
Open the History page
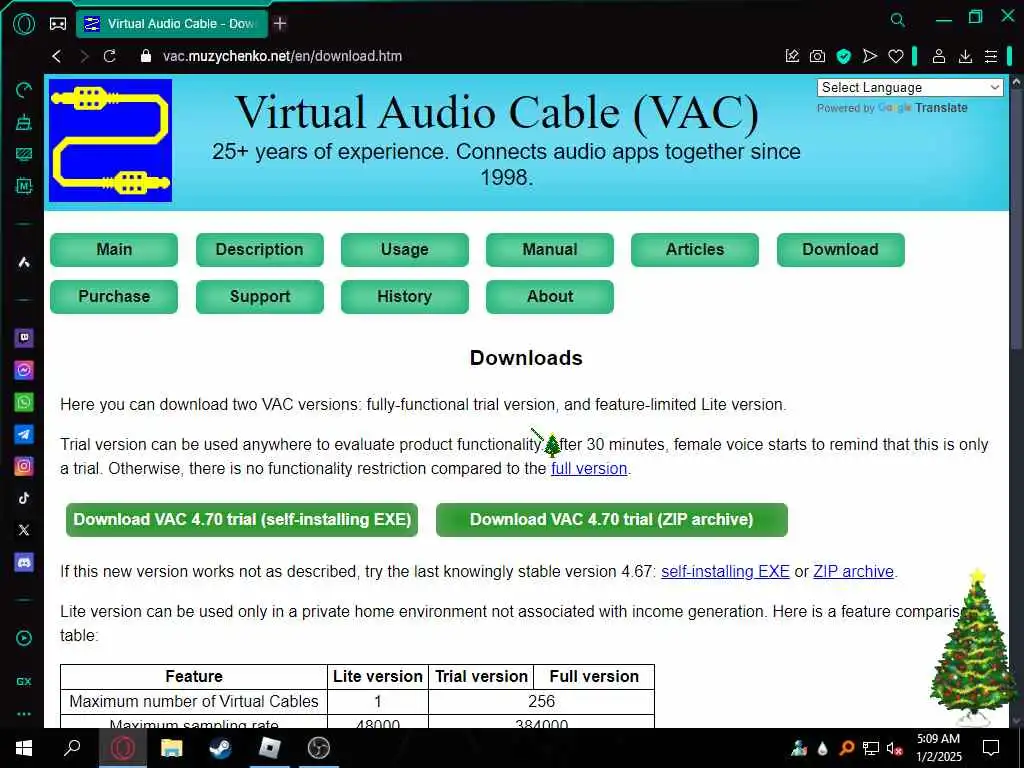pos(405,296)
